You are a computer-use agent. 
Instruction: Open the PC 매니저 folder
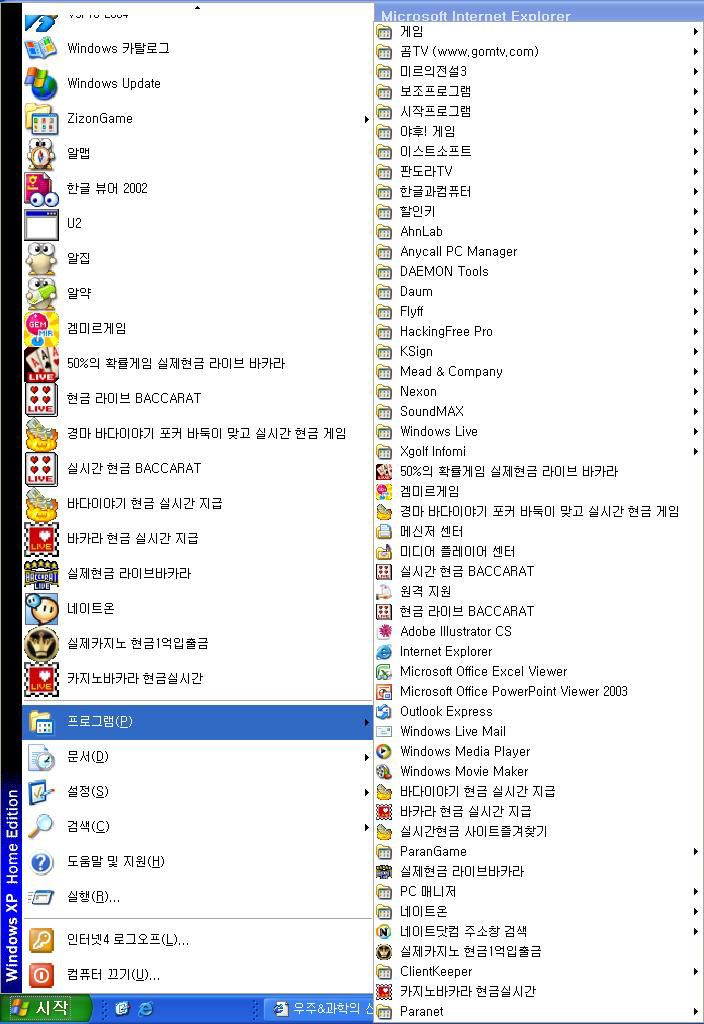point(538,891)
